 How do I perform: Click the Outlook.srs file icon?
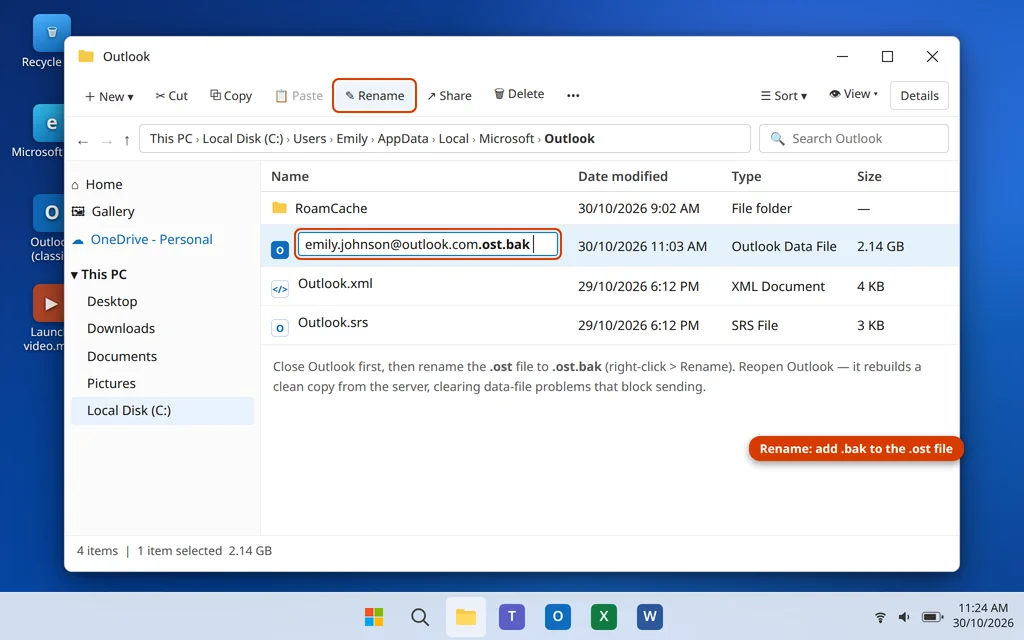tap(280, 328)
